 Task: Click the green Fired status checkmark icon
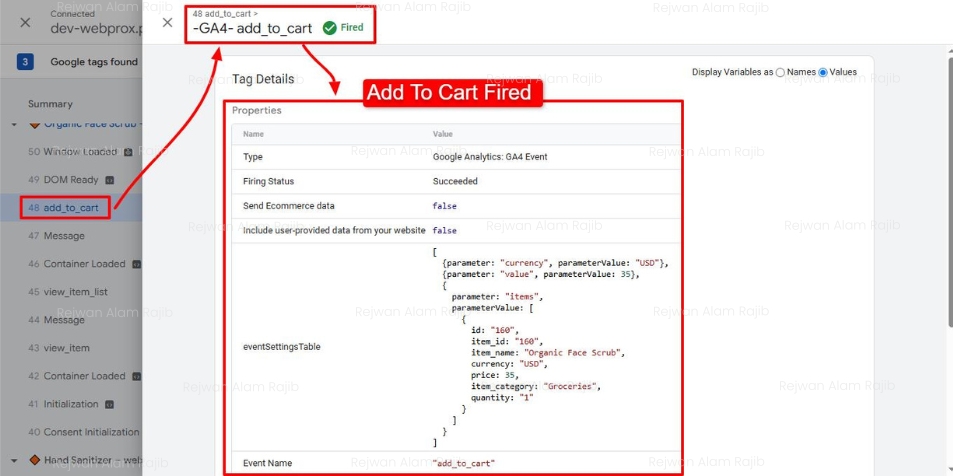tap(329, 28)
